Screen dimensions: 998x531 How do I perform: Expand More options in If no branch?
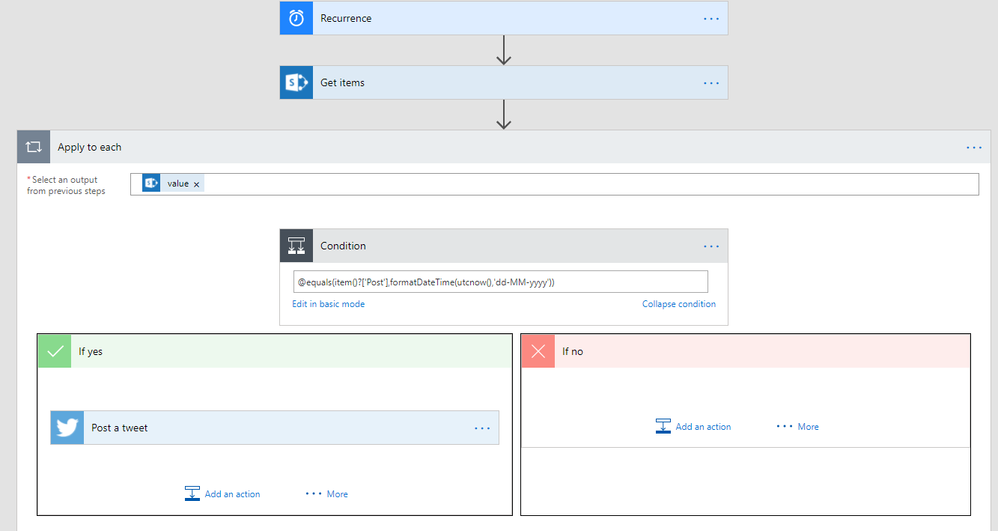pyautogui.click(x=798, y=427)
